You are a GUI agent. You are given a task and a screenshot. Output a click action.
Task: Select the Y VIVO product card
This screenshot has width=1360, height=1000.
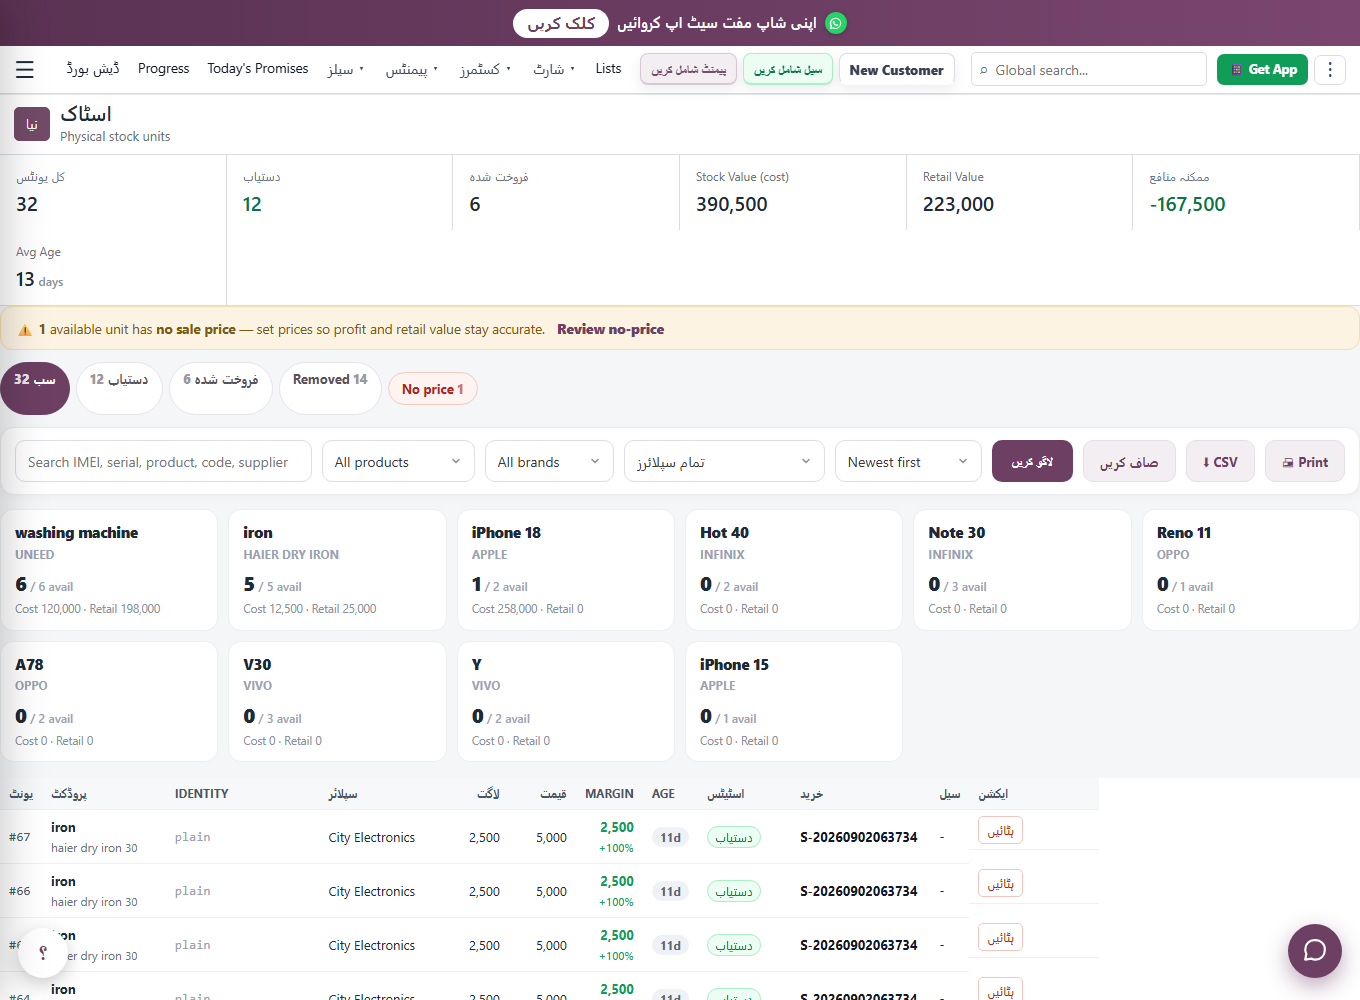566,702
